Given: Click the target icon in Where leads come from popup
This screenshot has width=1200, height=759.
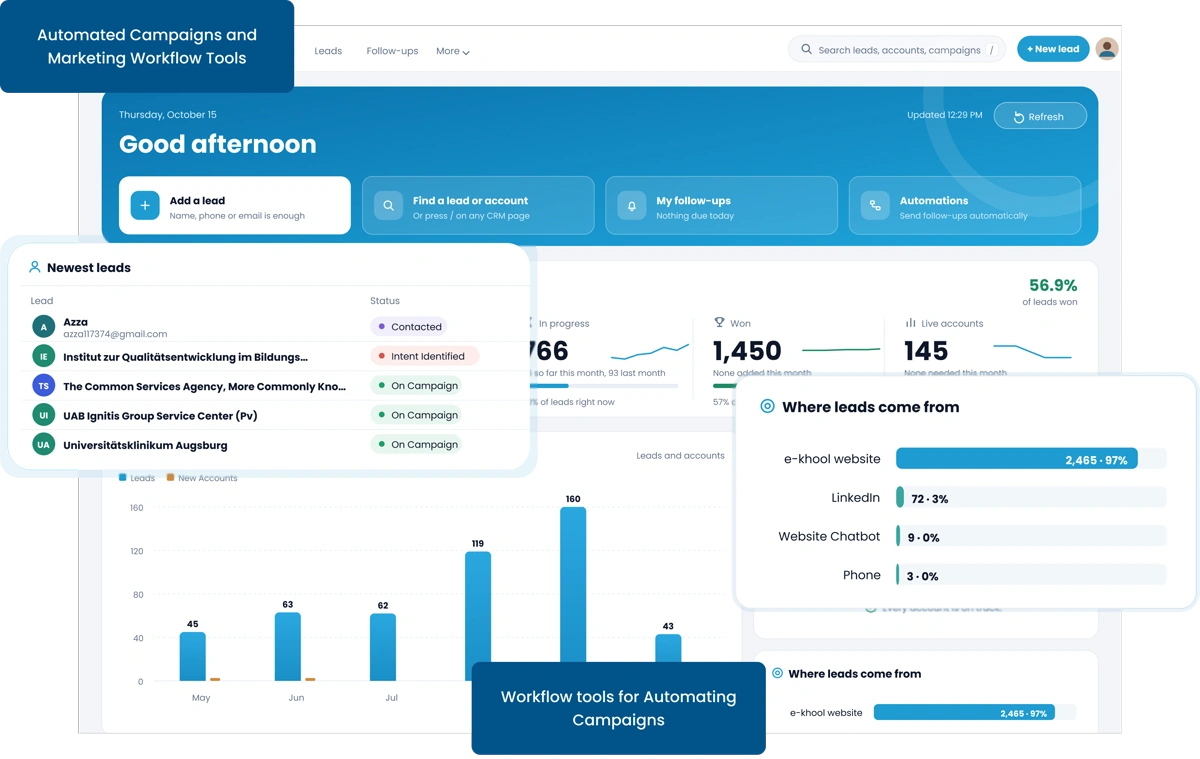Looking at the screenshot, I should (x=767, y=406).
